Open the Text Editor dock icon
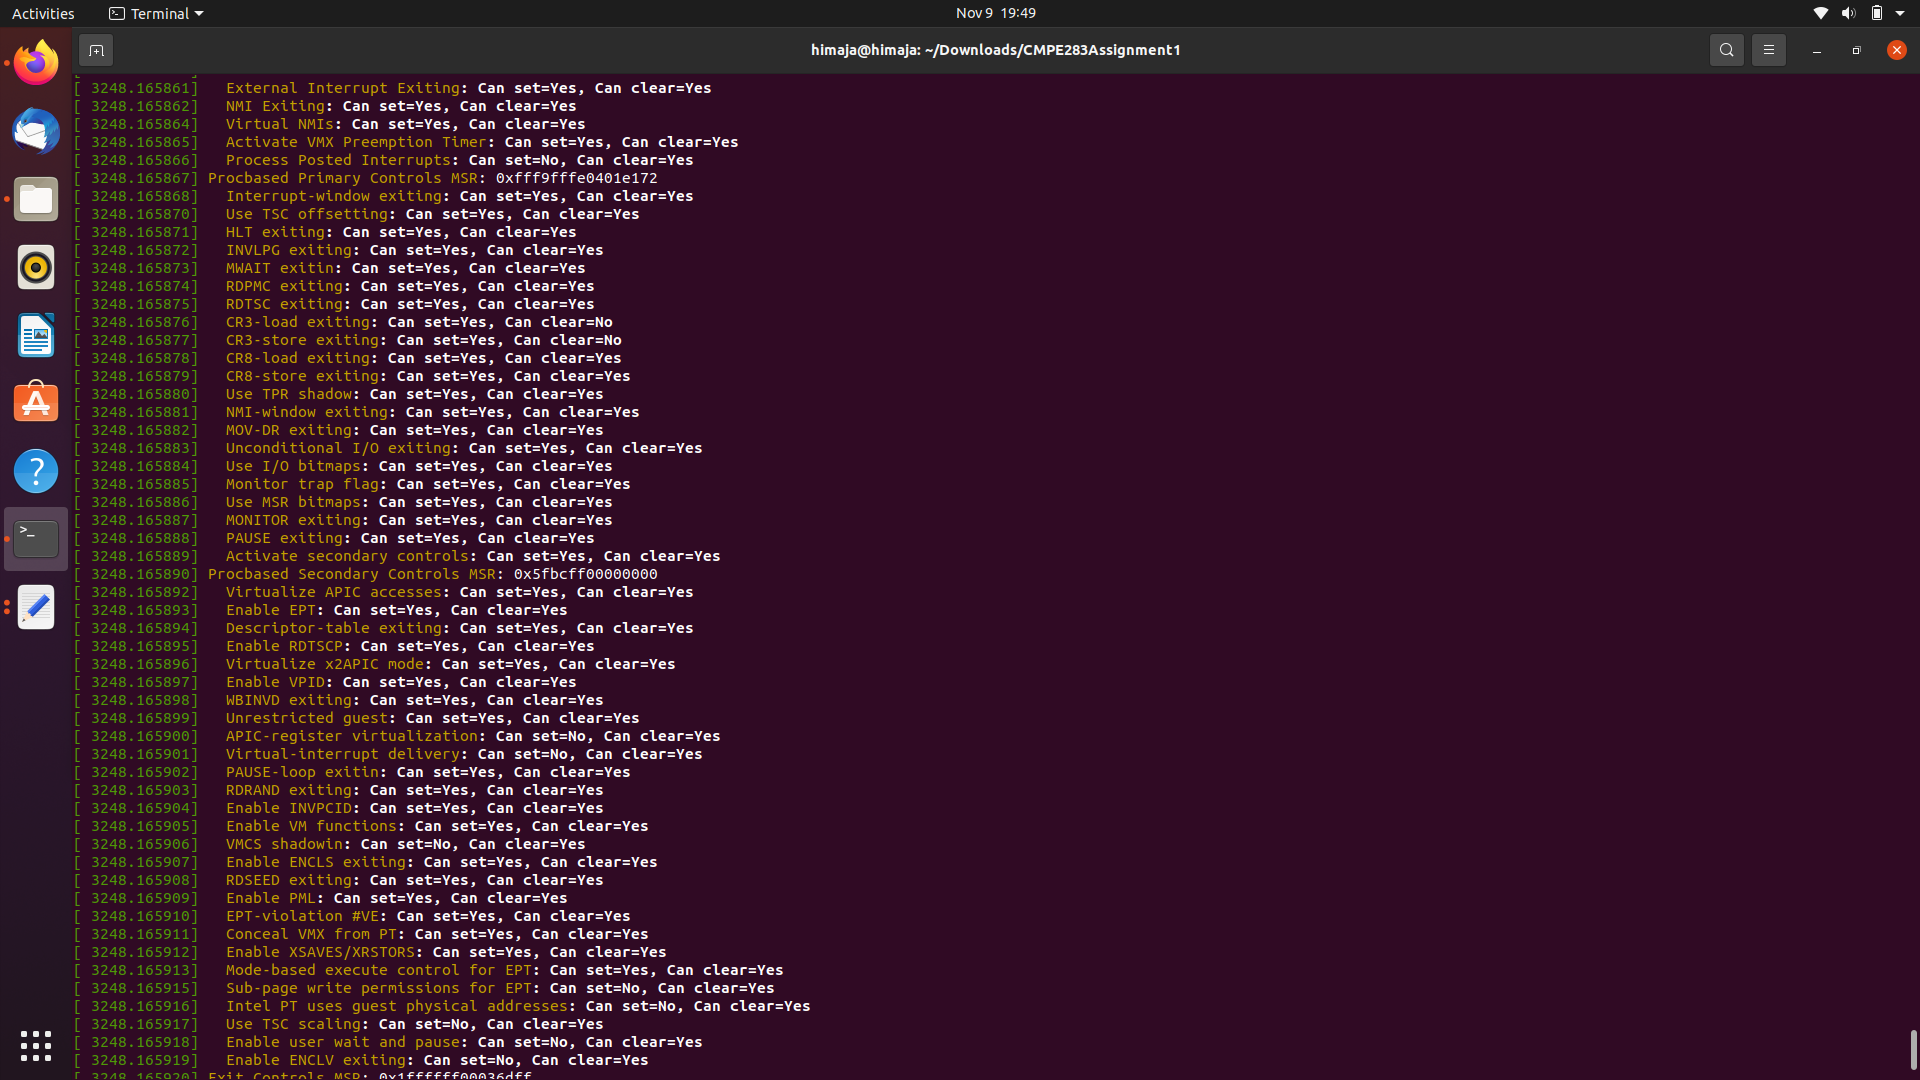Viewport: 1920px width, 1080px height. [36, 607]
